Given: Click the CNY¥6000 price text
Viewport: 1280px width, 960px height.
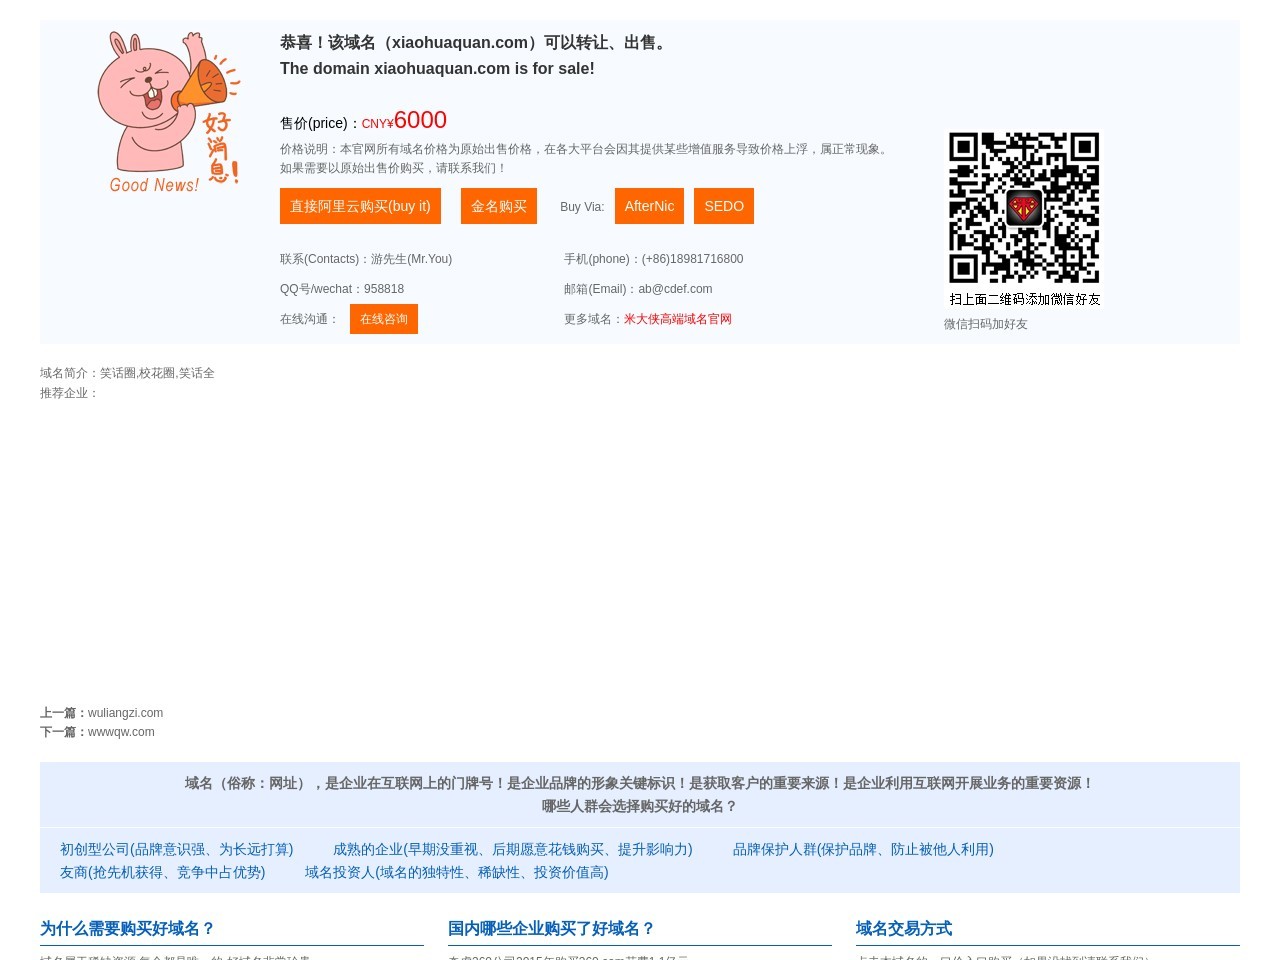Looking at the screenshot, I should click(404, 120).
